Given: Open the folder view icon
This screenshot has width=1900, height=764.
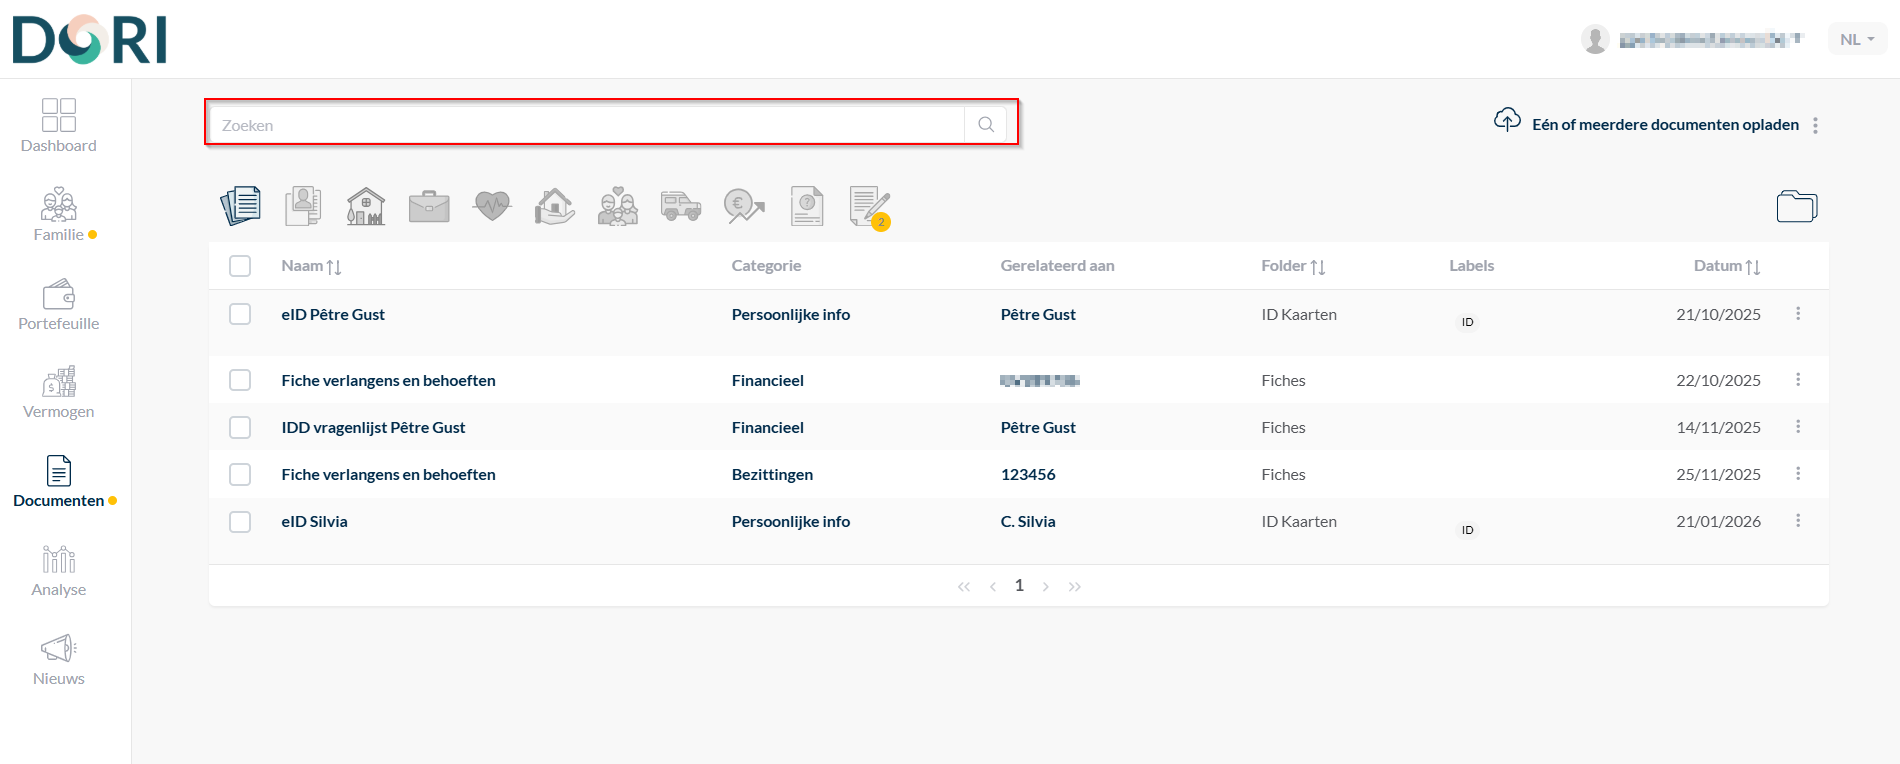Looking at the screenshot, I should [1796, 206].
